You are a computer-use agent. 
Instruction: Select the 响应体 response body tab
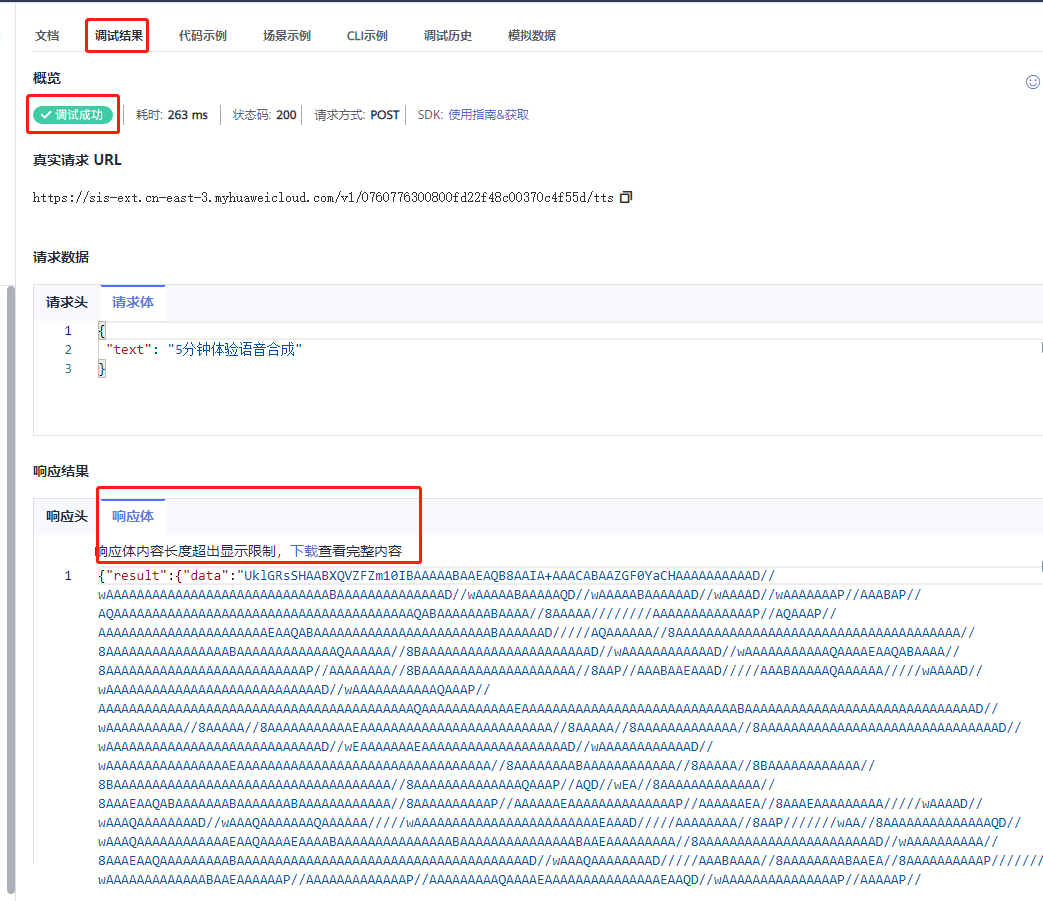click(132, 516)
